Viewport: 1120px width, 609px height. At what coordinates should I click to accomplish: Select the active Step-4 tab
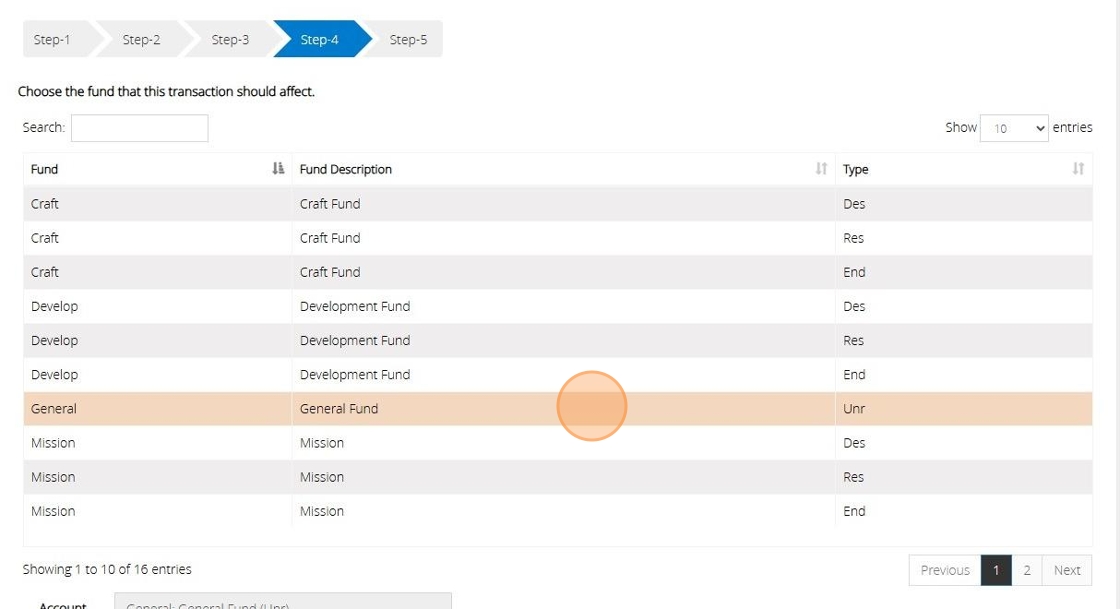tap(319, 40)
